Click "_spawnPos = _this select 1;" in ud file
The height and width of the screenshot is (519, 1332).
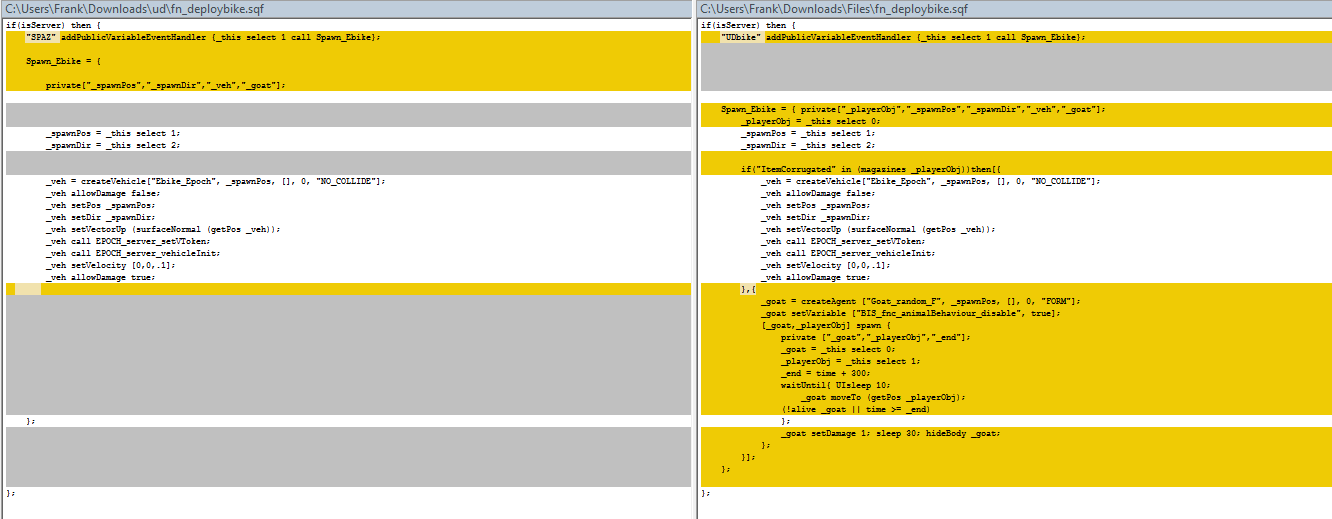[x=113, y=133]
